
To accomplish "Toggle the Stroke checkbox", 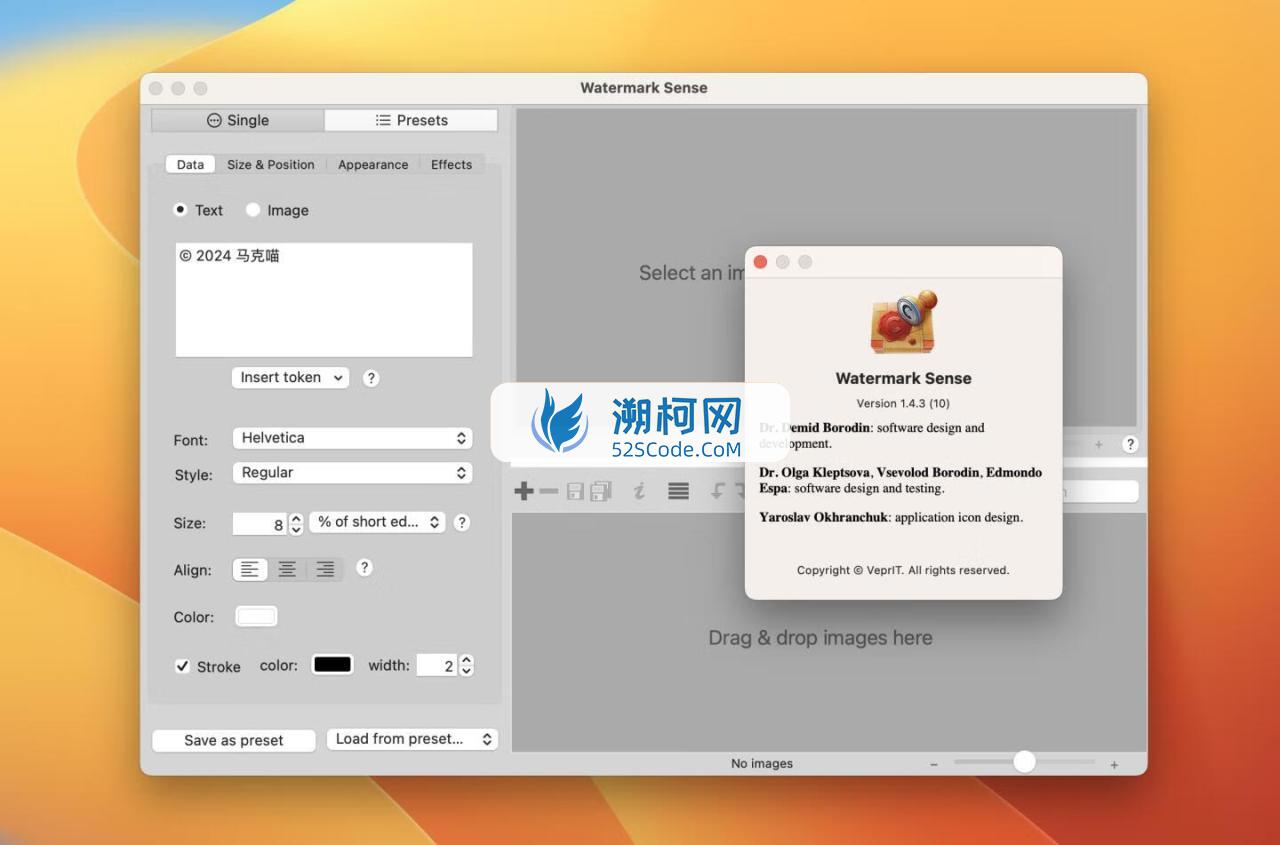I will [x=182, y=666].
